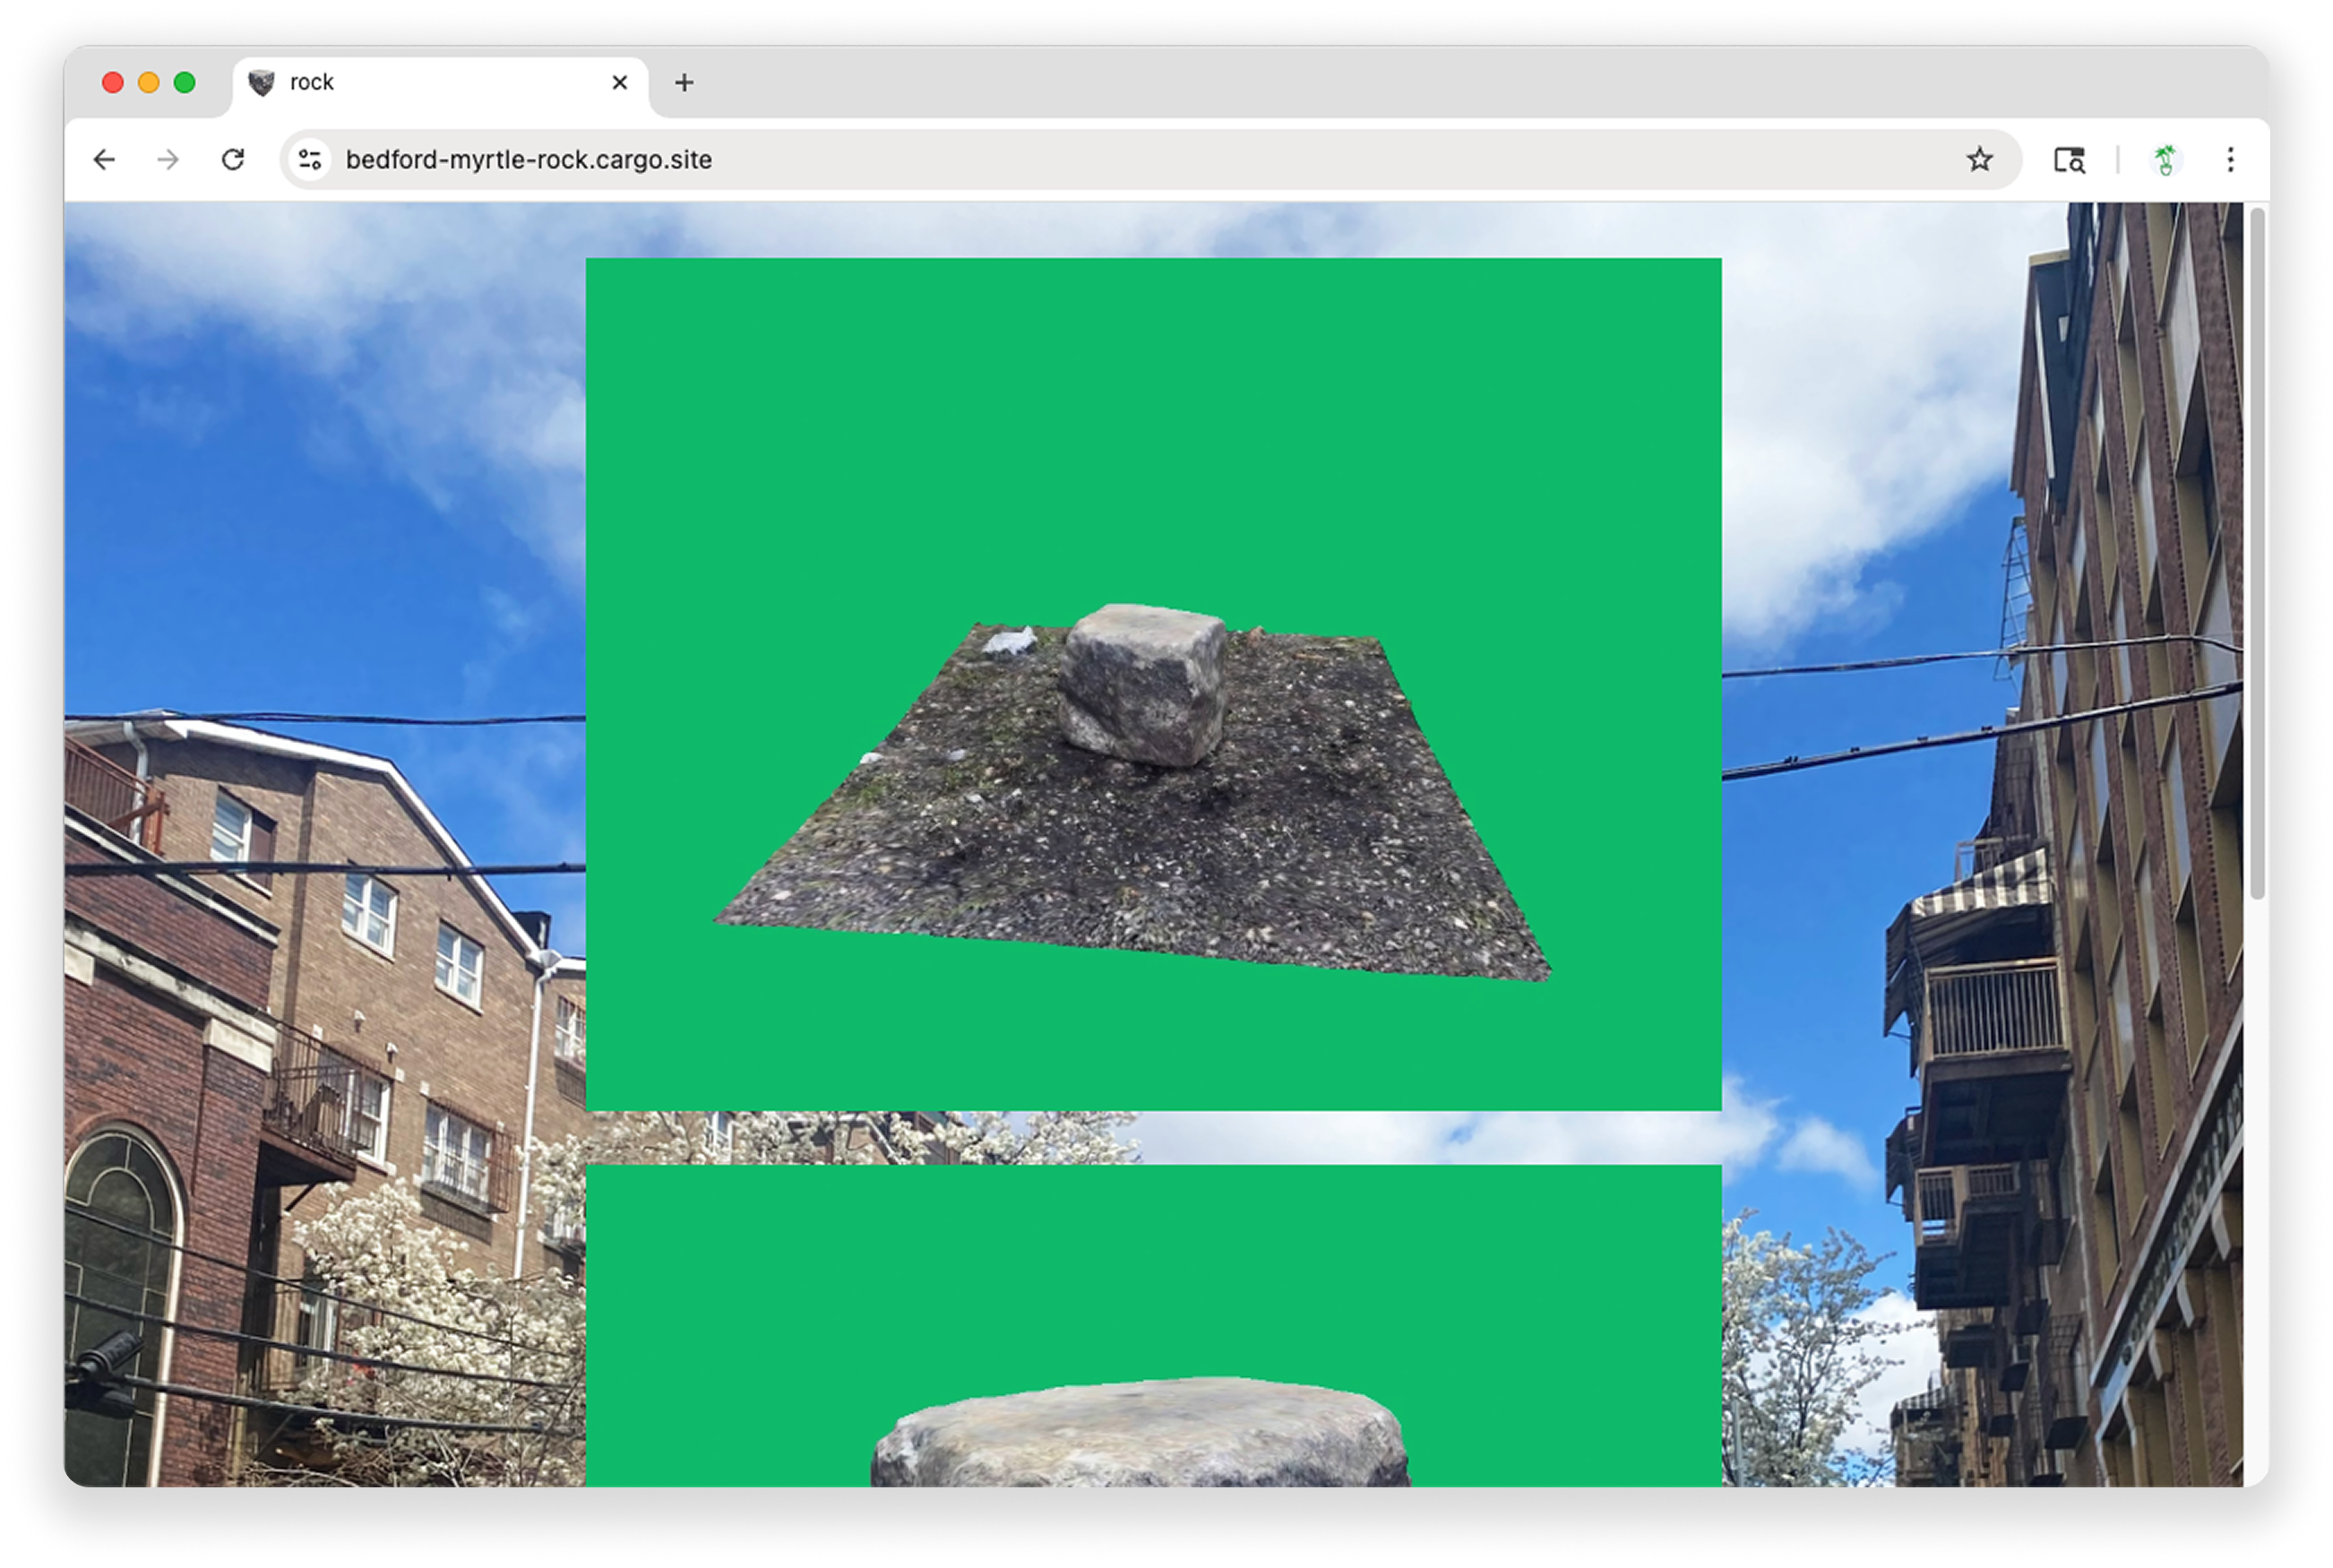
Task: Click the forward navigation arrow
Action: click(x=168, y=160)
